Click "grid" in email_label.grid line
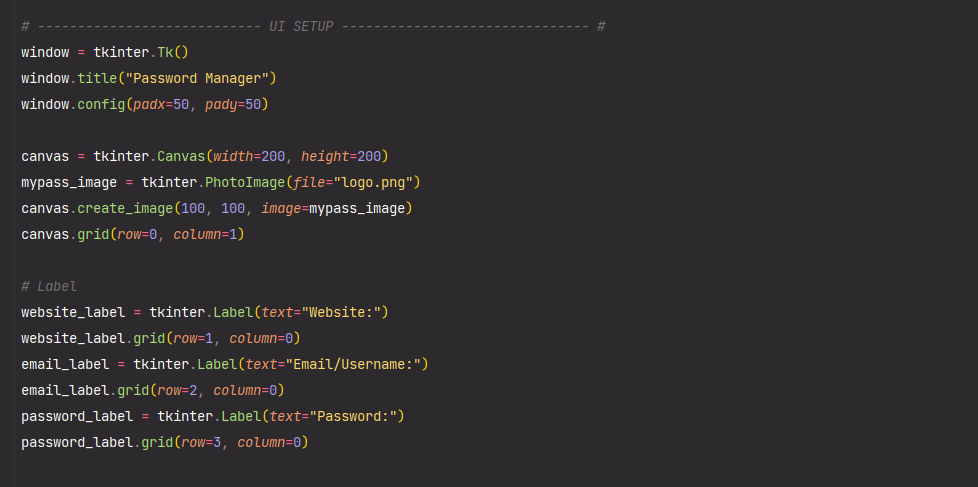This screenshot has height=487, width=978. [133, 390]
